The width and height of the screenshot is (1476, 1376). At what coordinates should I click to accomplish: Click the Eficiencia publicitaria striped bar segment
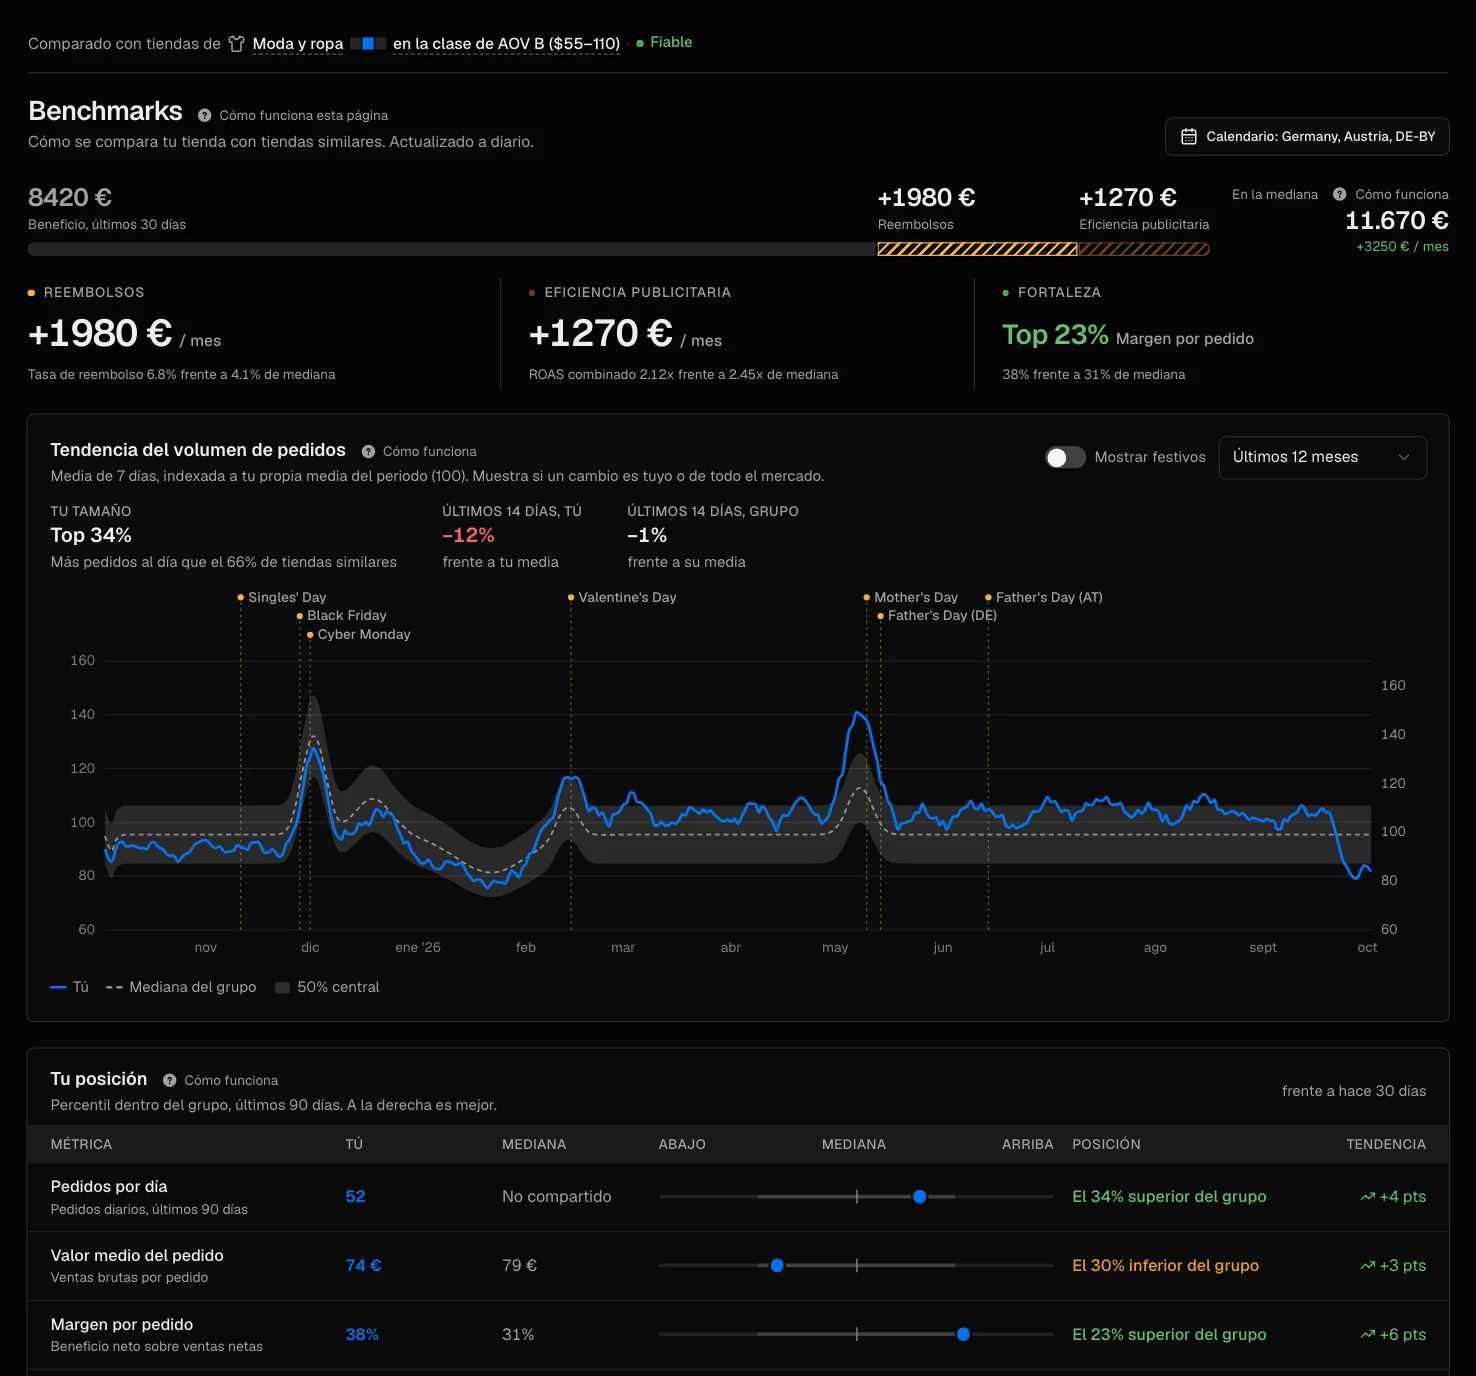(x=1144, y=249)
